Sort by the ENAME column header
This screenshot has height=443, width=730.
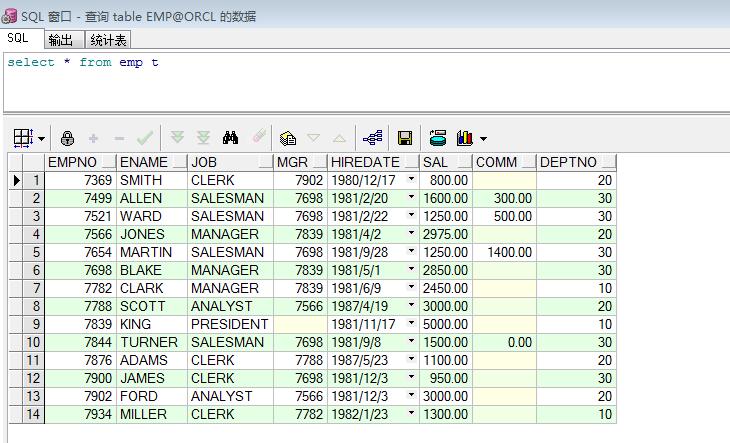[x=152, y=162]
